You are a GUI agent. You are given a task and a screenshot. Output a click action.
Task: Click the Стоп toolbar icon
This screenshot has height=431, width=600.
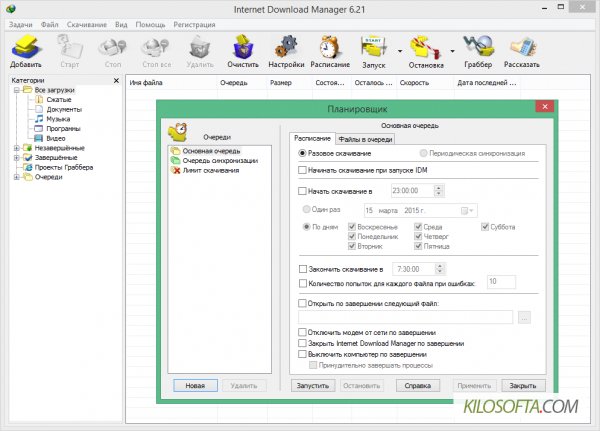tap(112, 47)
